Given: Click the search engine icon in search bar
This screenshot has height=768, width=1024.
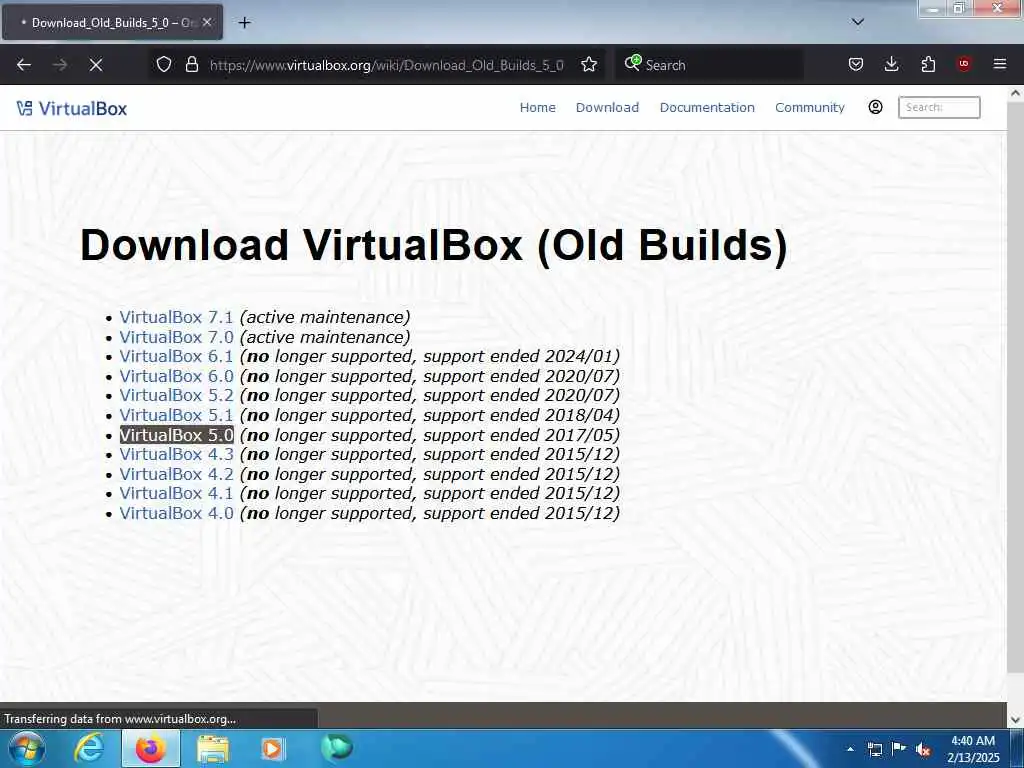Looking at the screenshot, I should 633,63.
